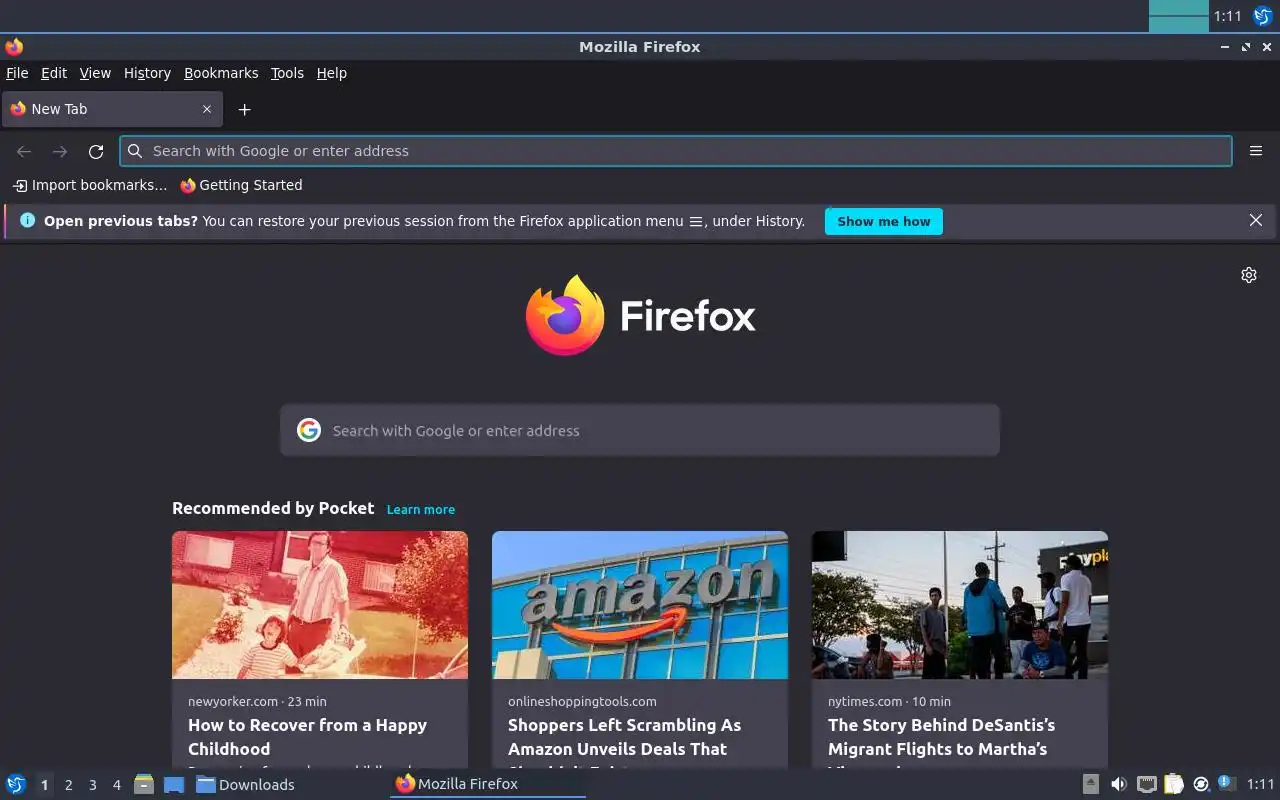
Task: Open the taskbar application launcher menu
Action: click(16, 784)
